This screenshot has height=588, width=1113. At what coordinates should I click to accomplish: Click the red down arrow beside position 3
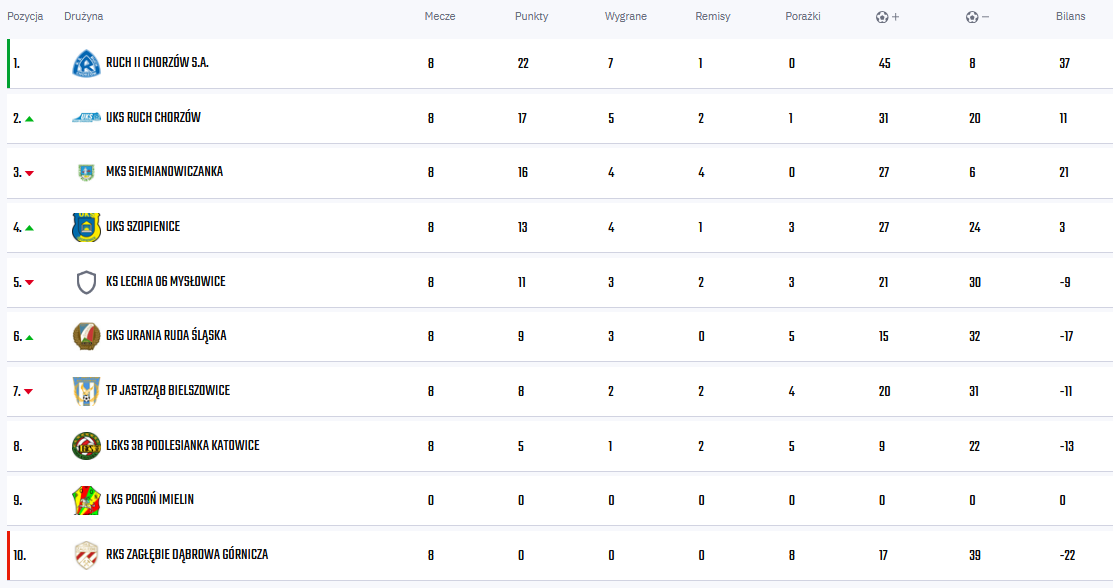pos(29,173)
